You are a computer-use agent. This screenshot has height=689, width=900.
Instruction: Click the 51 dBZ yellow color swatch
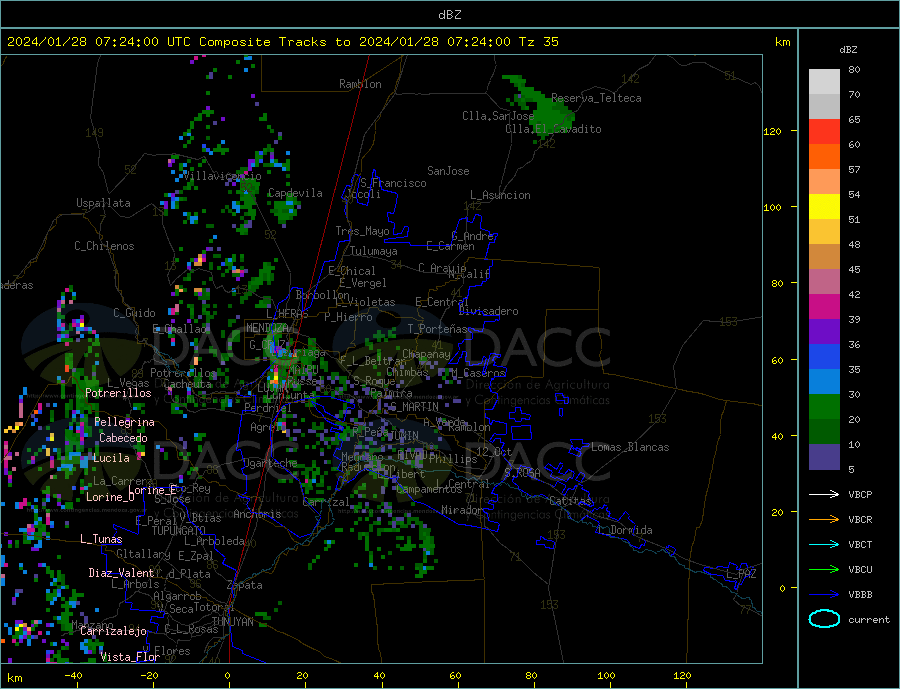pyautogui.click(x=824, y=206)
